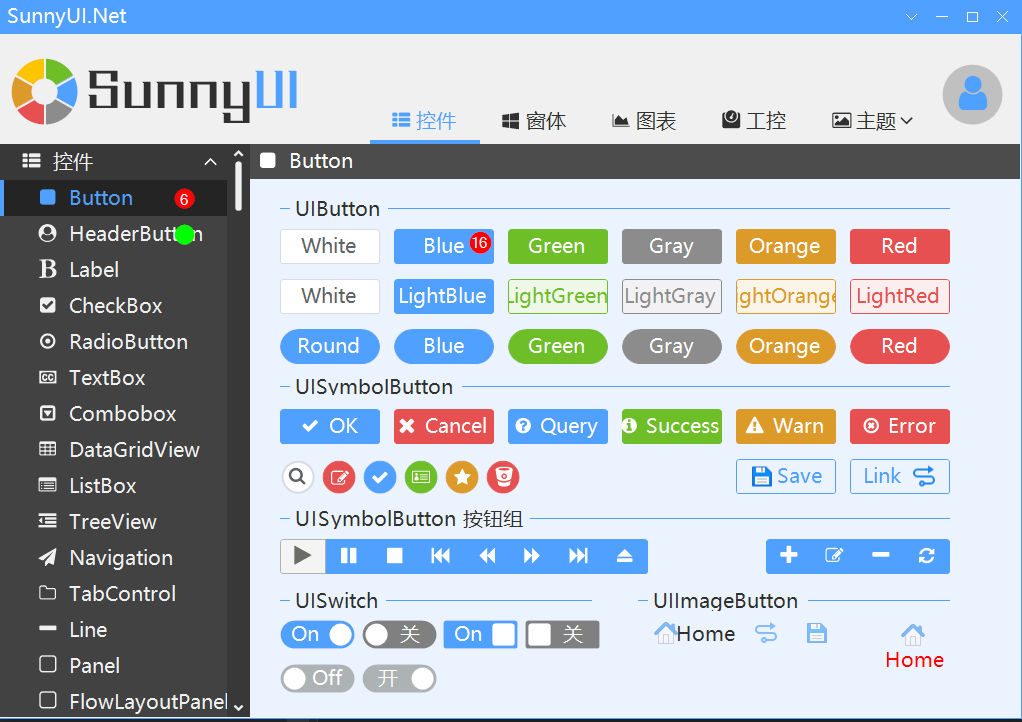The height and width of the screenshot is (722, 1022).
Task: Switch to the 工控 top tab
Action: [754, 121]
